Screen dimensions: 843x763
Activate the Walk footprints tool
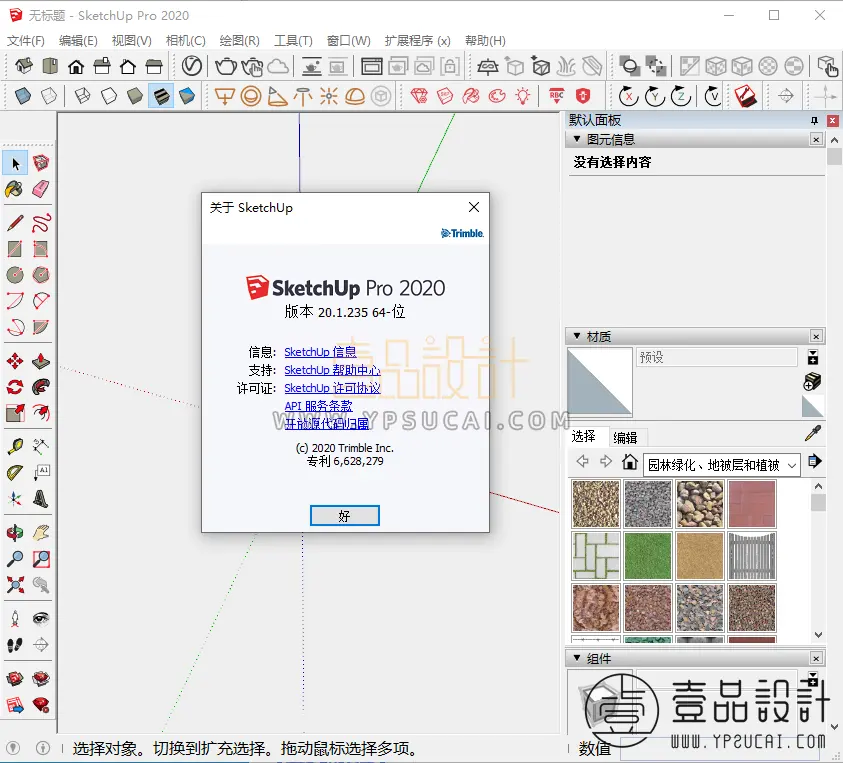[x=15, y=644]
